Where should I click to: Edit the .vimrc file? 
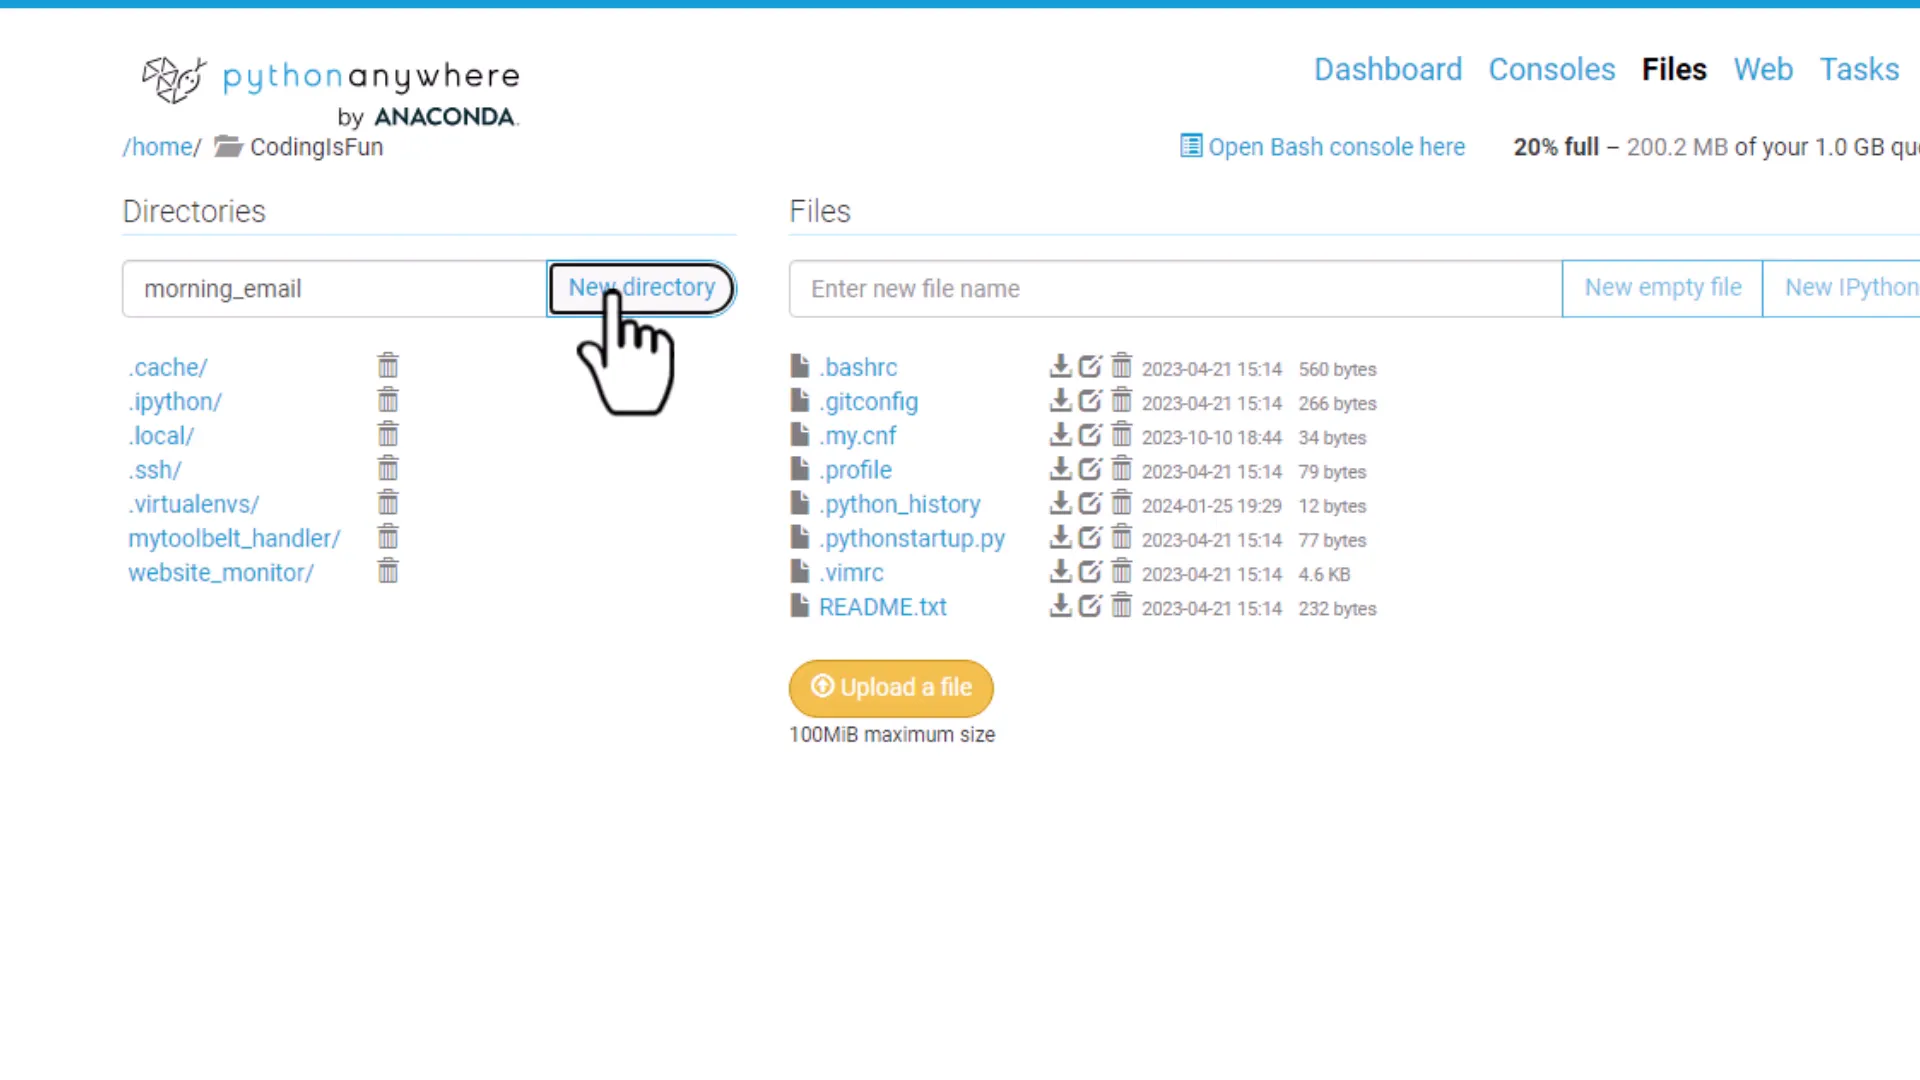(1090, 571)
